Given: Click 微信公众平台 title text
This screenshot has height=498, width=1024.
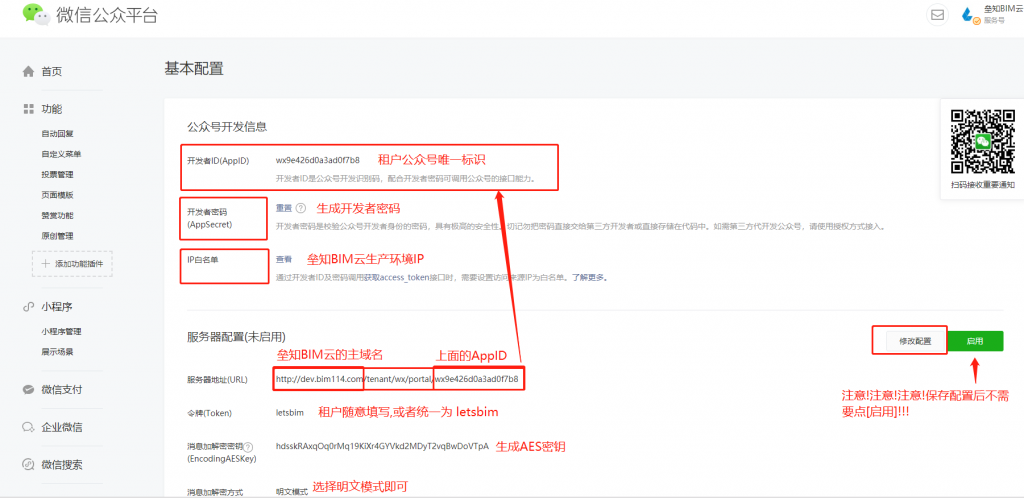Looking at the screenshot, I should tap(107, 14).
